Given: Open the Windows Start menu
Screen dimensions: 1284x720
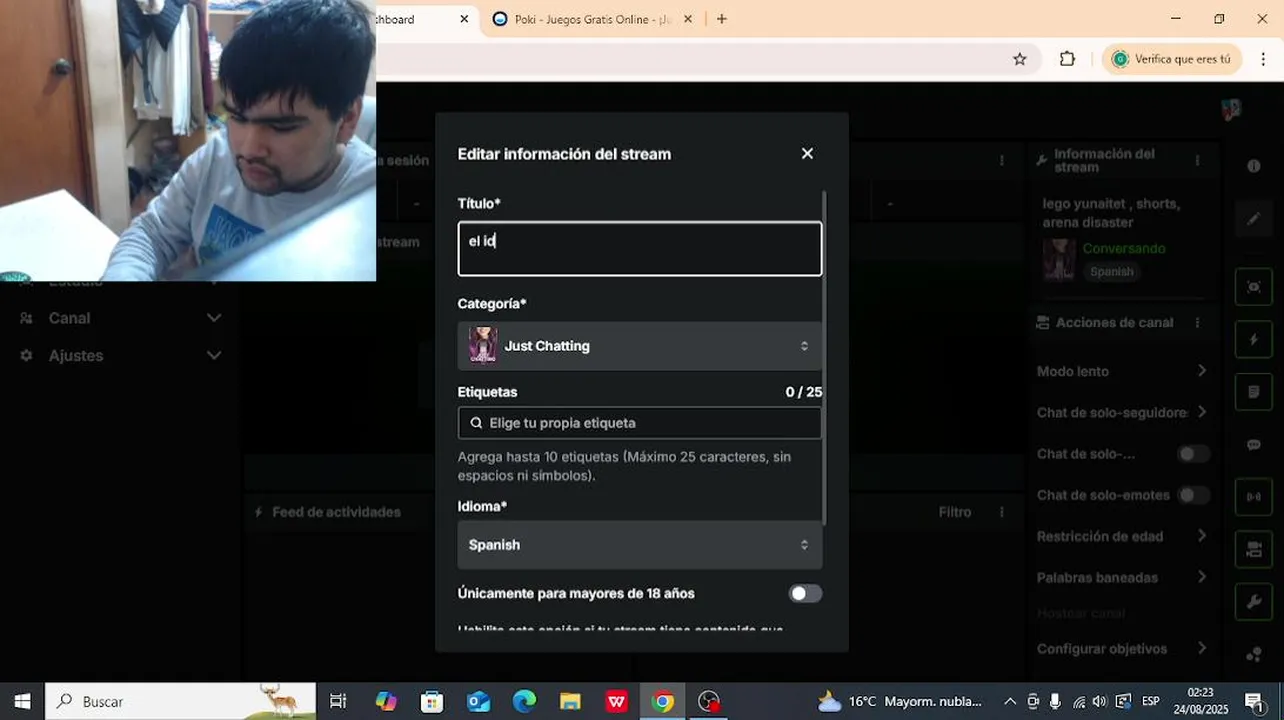Looking at the screenshot, I should click(22, 702).
